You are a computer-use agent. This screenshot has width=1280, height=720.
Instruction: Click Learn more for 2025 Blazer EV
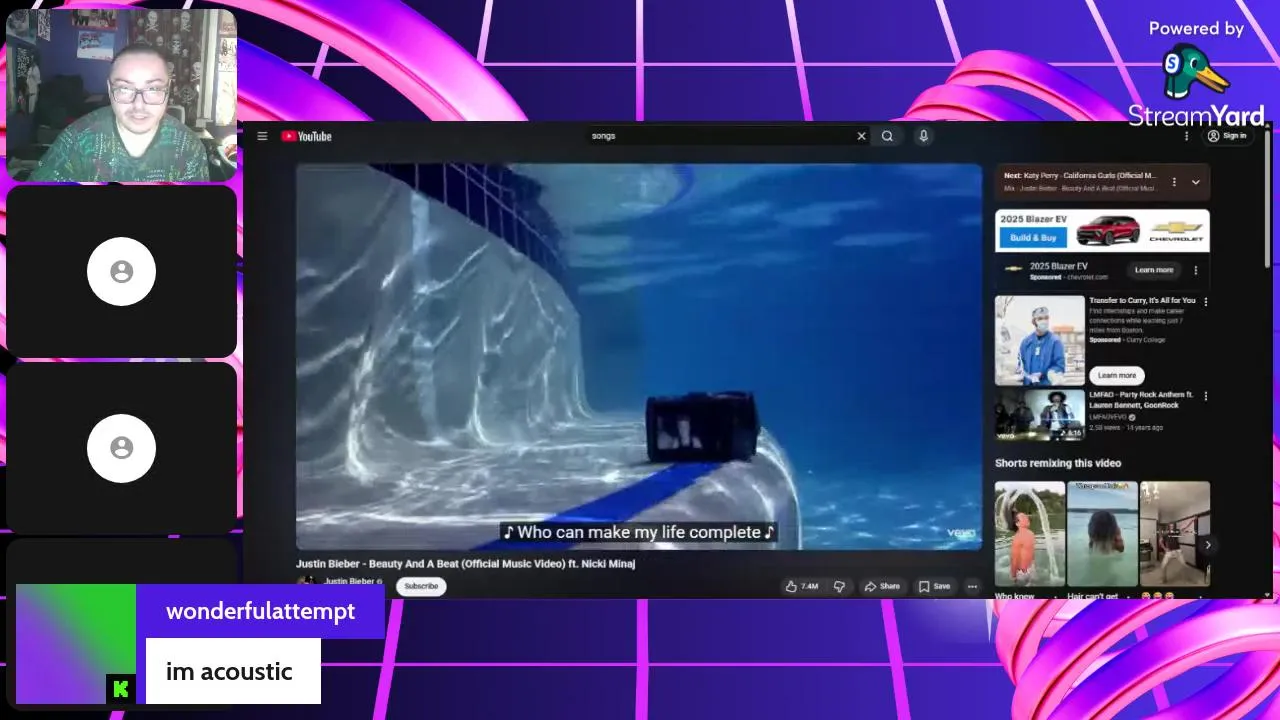(1153, 270)
